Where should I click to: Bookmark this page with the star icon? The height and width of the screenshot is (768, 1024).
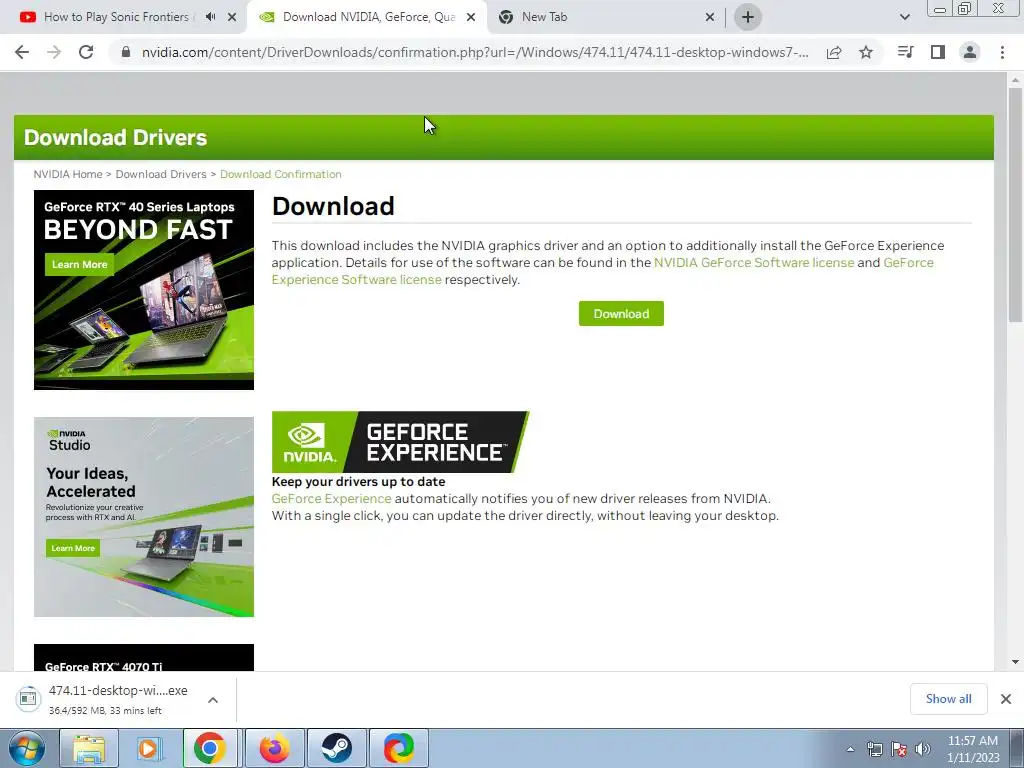click(866, 52)
